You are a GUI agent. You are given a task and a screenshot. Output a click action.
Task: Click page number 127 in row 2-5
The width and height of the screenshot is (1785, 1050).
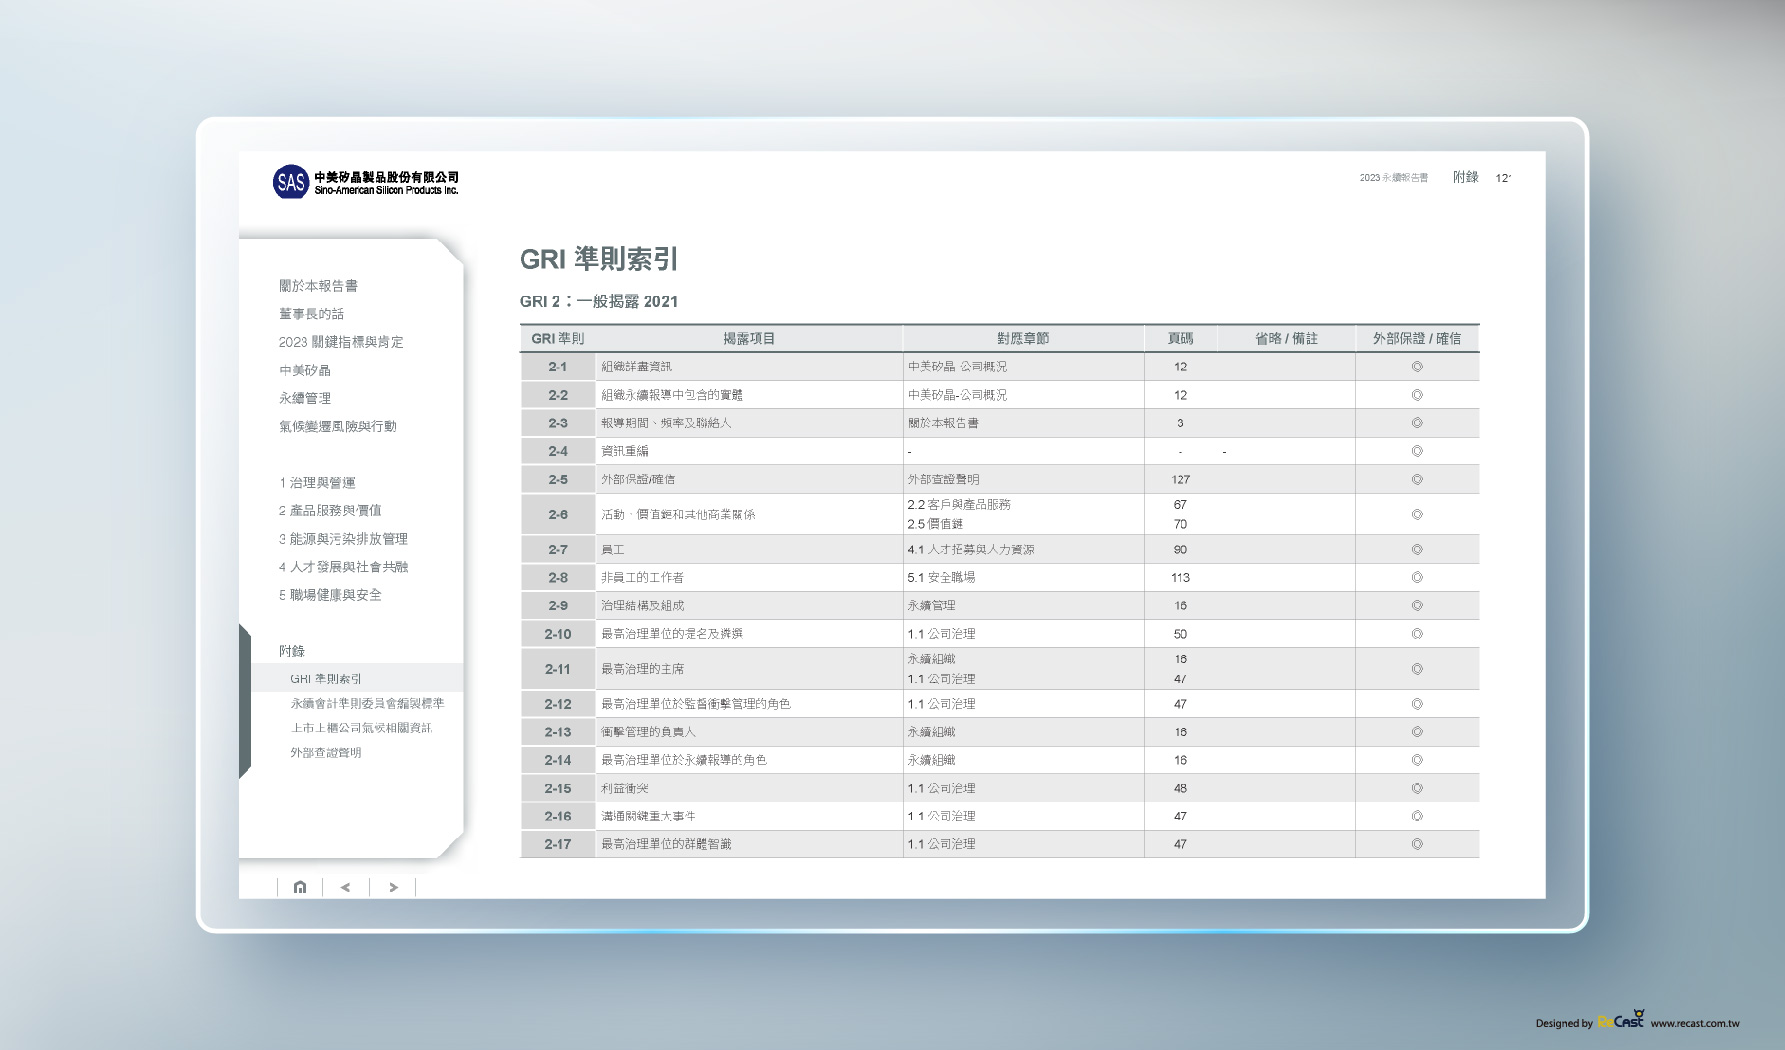tap(1181, 480)
